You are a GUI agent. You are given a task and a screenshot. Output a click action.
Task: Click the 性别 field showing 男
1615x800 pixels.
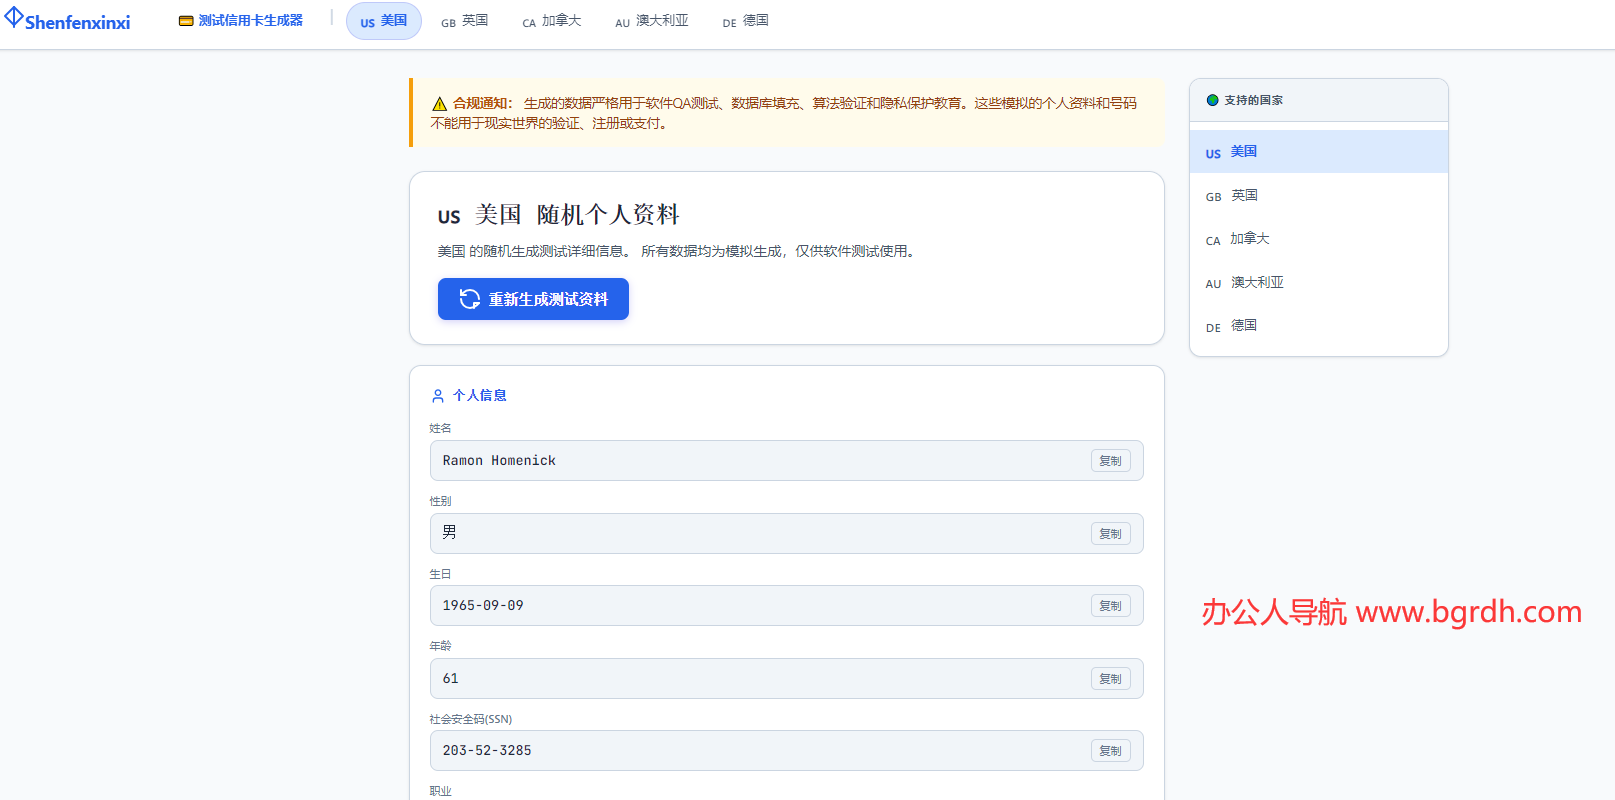pos(787,534)
